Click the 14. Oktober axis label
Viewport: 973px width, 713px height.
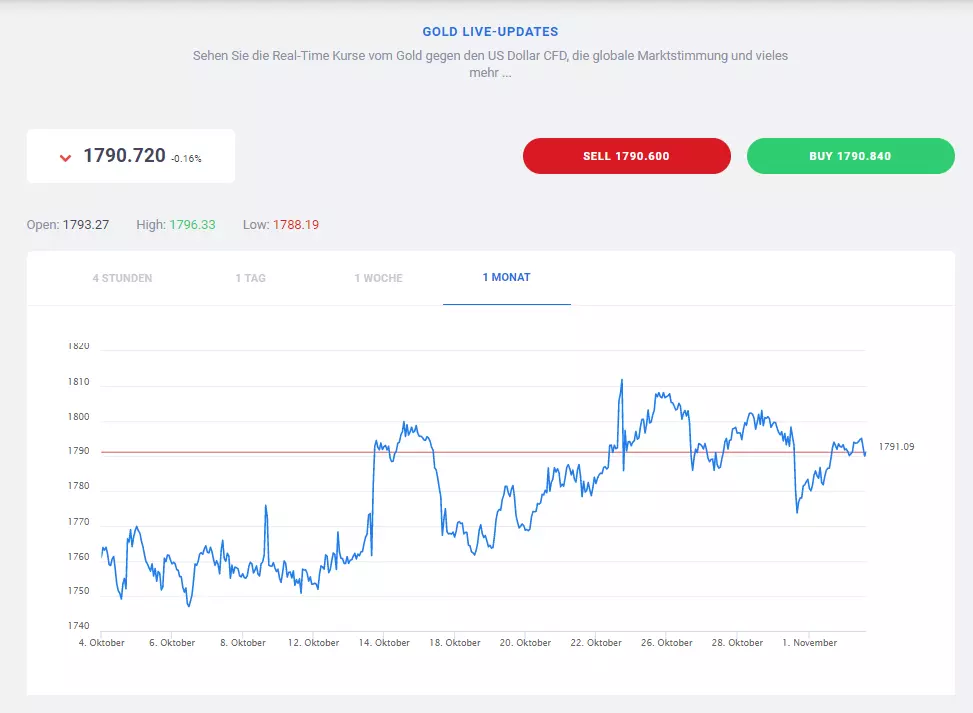[x=384, y=643]
